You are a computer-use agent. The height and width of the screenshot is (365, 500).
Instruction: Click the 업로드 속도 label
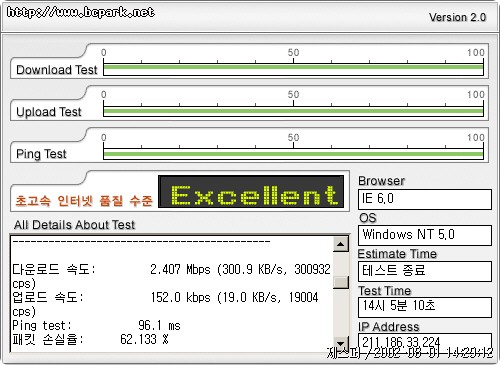(x=48, y=297)
